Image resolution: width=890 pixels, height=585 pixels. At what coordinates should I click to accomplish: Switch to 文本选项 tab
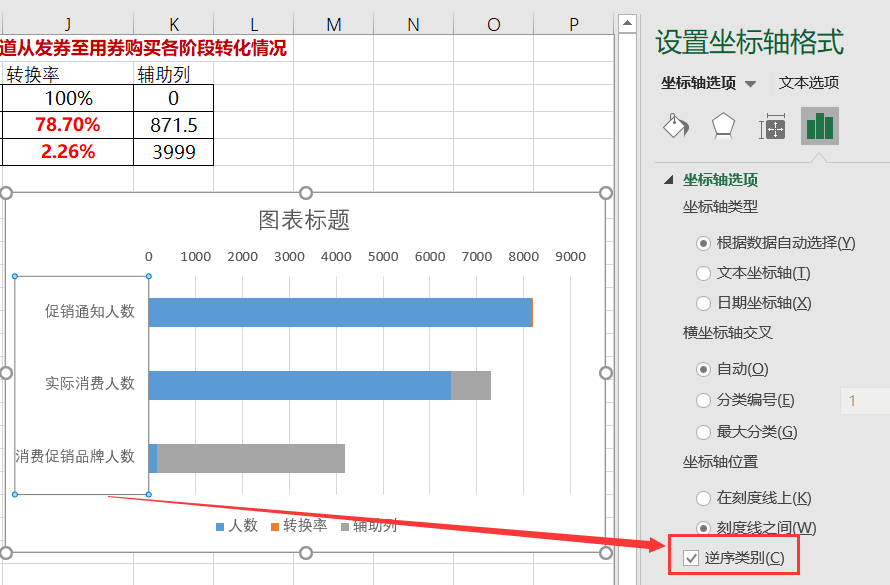(x=809, y=83)
